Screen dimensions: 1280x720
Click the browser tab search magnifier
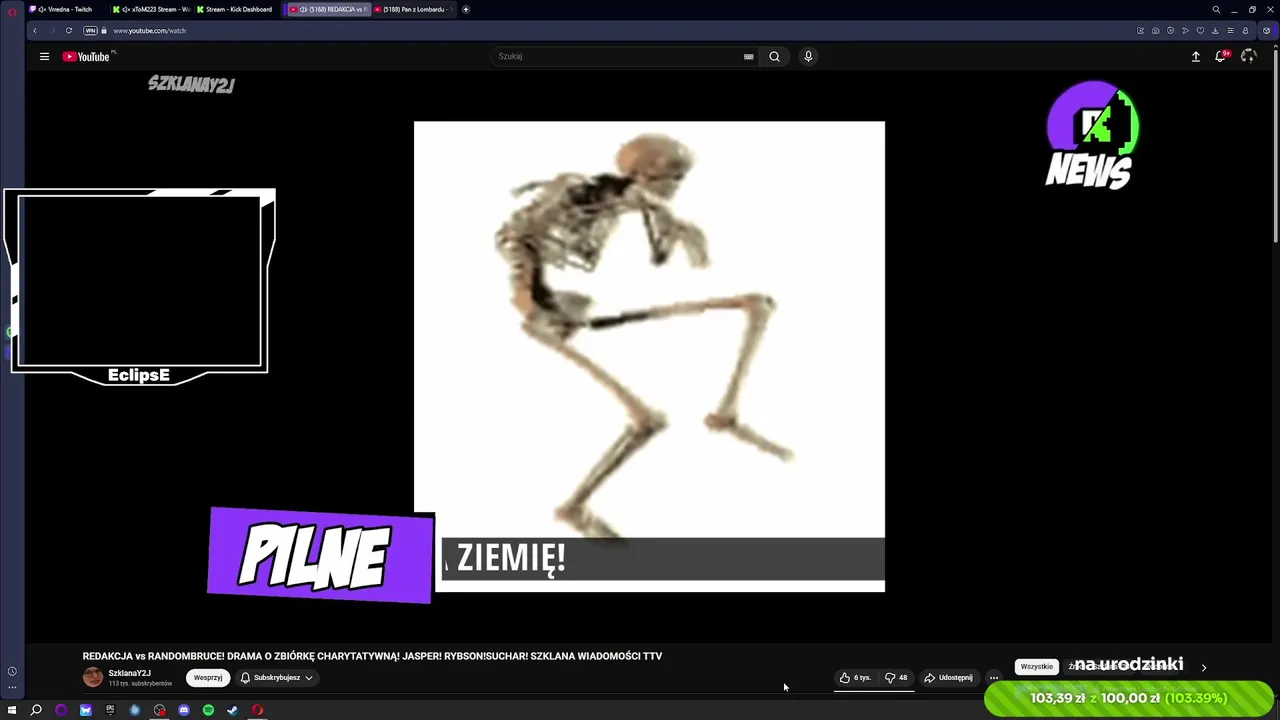click(x=1216, y=9)
